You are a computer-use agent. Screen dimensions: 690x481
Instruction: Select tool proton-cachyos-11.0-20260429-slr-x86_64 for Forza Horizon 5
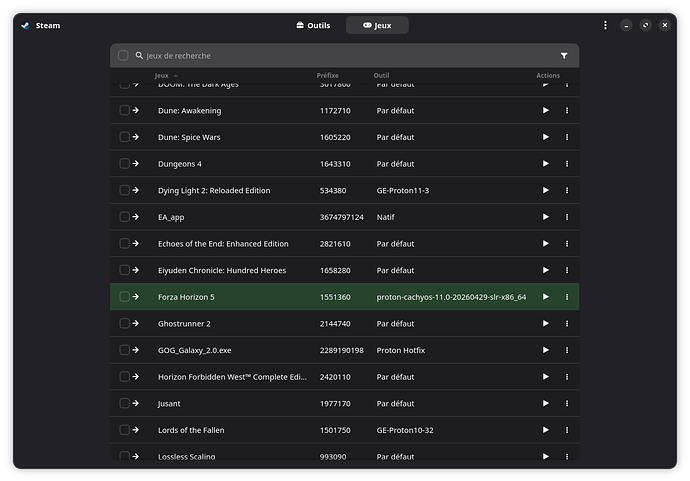(451, 297)
